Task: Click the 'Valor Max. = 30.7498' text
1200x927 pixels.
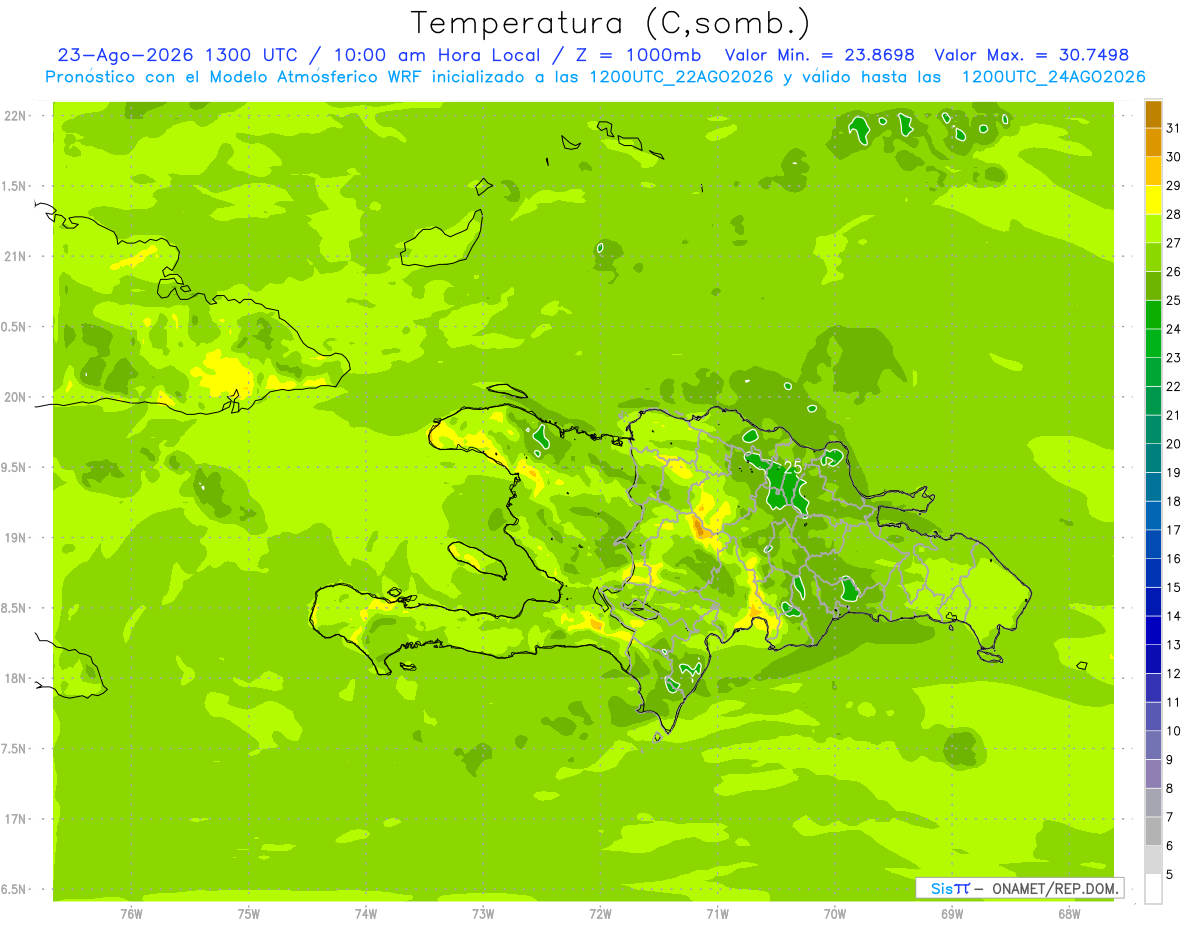Action: click(x=1032, y=55)
